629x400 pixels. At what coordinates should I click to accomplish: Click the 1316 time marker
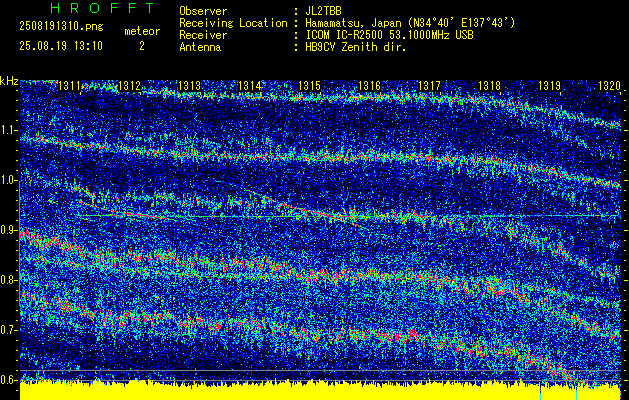[x=369, y=86]
